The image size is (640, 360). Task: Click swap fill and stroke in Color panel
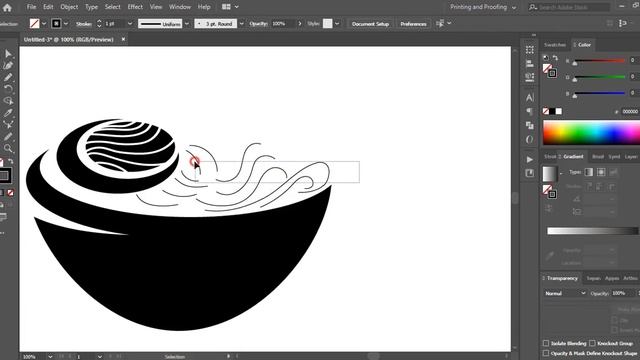[x=555, y=58]
